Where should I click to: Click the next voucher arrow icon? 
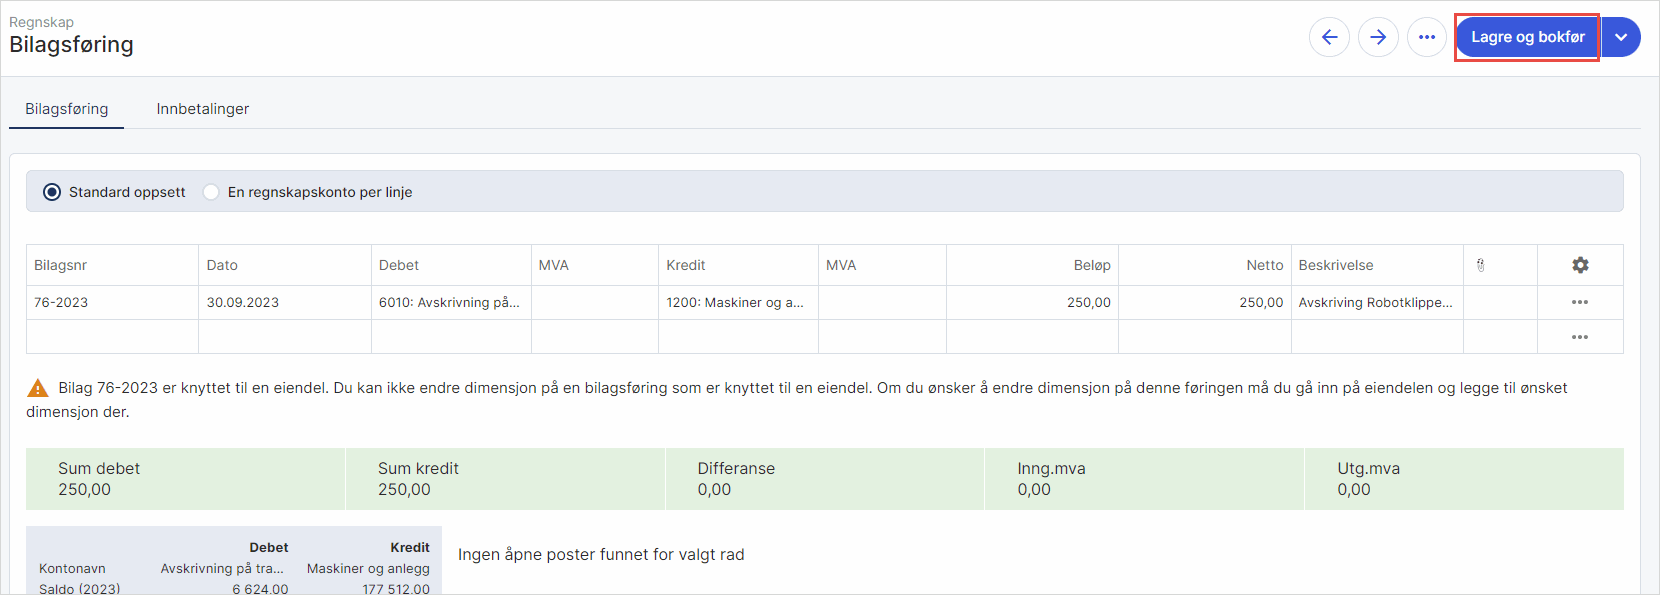[1378, 37]
